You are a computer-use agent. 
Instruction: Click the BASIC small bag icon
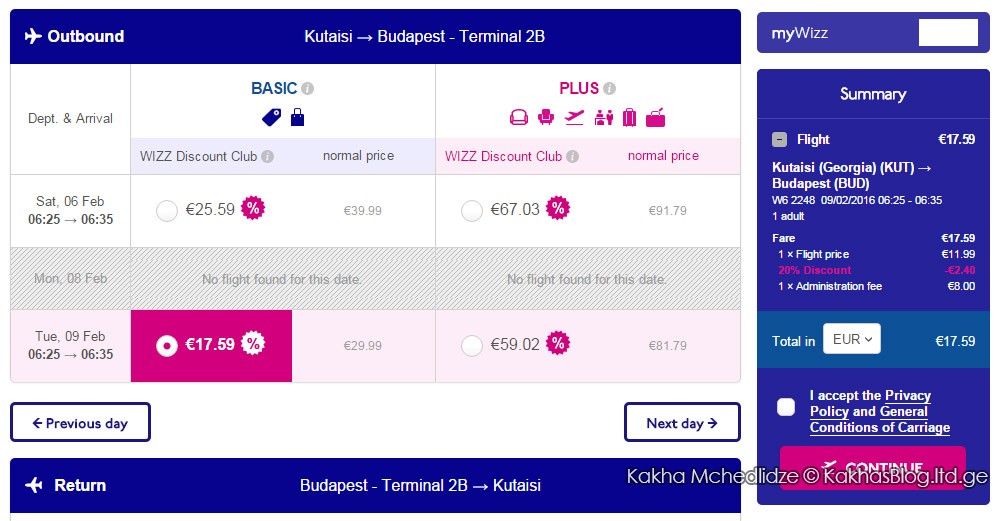coord(297,117)
